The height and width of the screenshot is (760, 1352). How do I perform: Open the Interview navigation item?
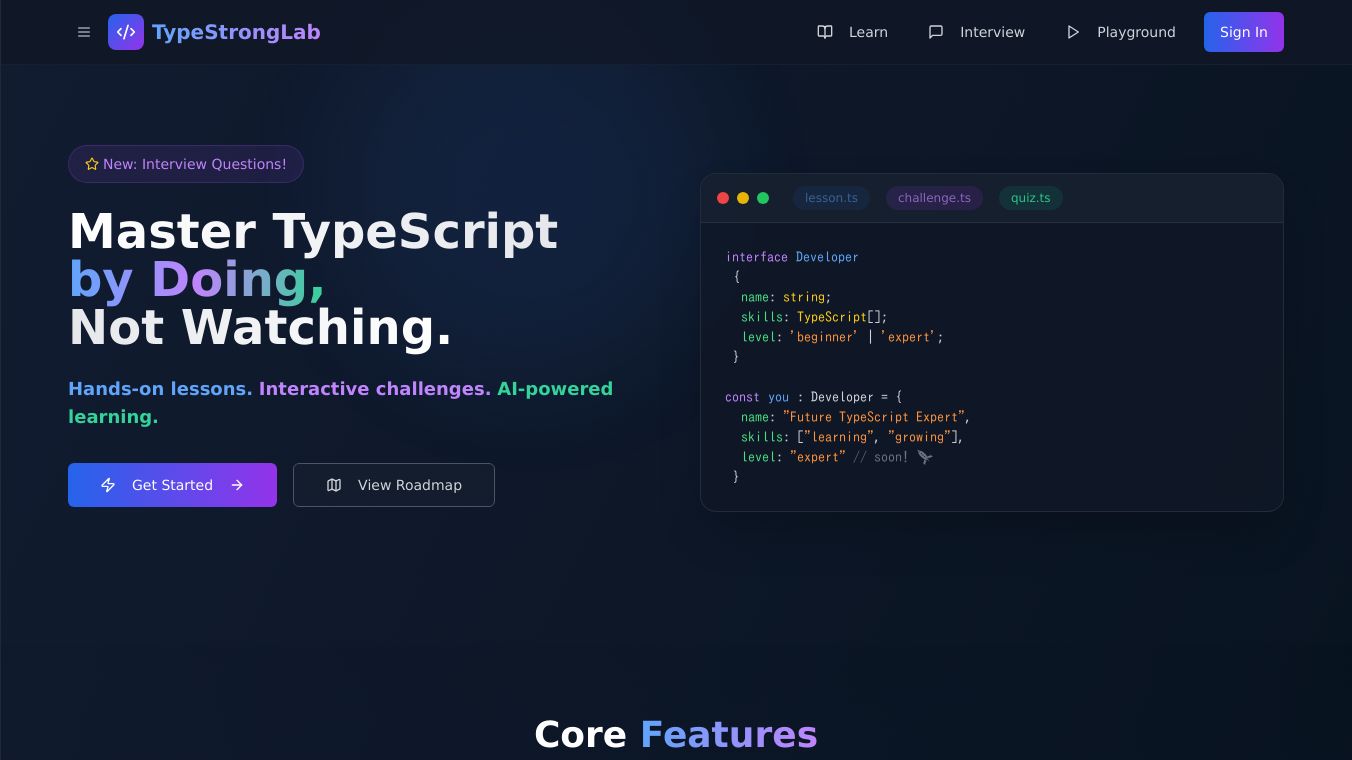[977, 32]
